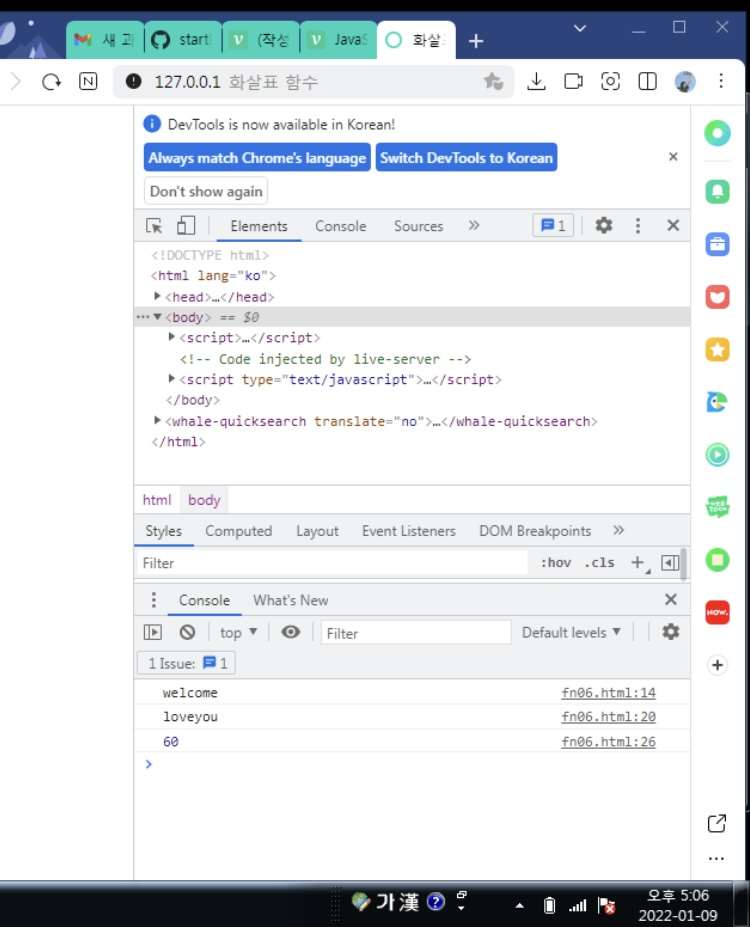Image resolution: width=750 pixels, height=927 pixels.
Task: Open the browser three-dot menu
Action: 721,81
